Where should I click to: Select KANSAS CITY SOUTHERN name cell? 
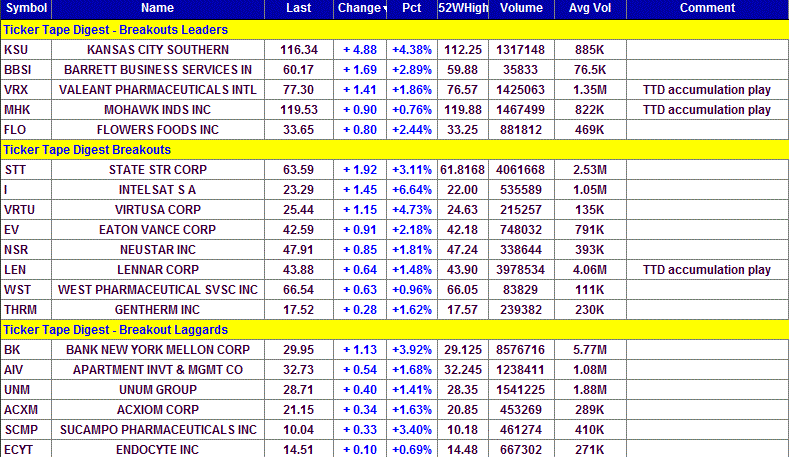[157, 50]
